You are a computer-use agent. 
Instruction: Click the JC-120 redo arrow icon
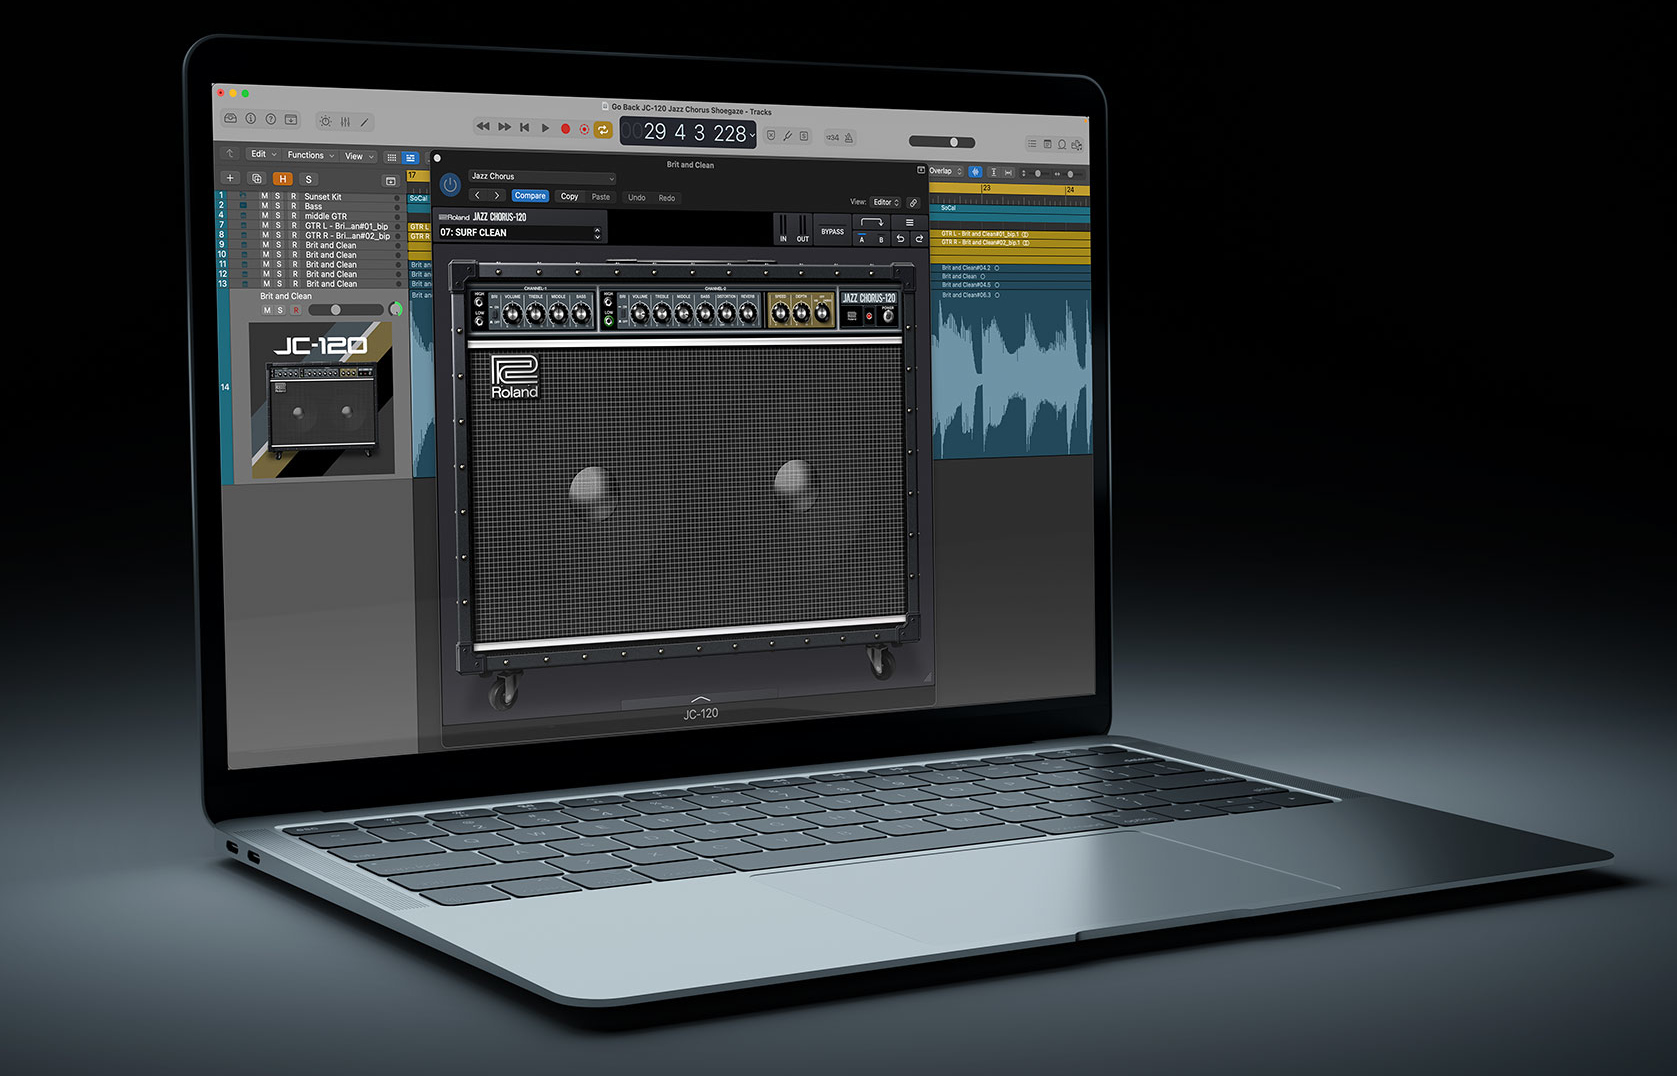919,238
